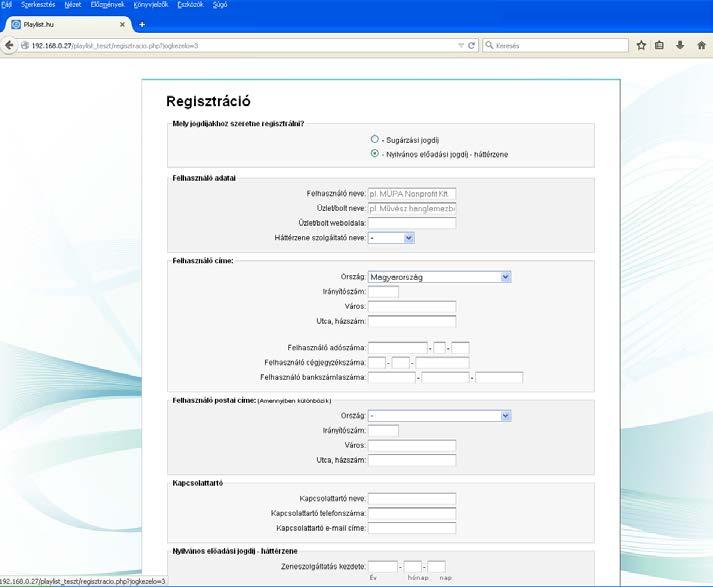Click the Kapcsolattartó neve input field
Image resolution: width=713 pixels, height=587 pixels.
(412, 498)
